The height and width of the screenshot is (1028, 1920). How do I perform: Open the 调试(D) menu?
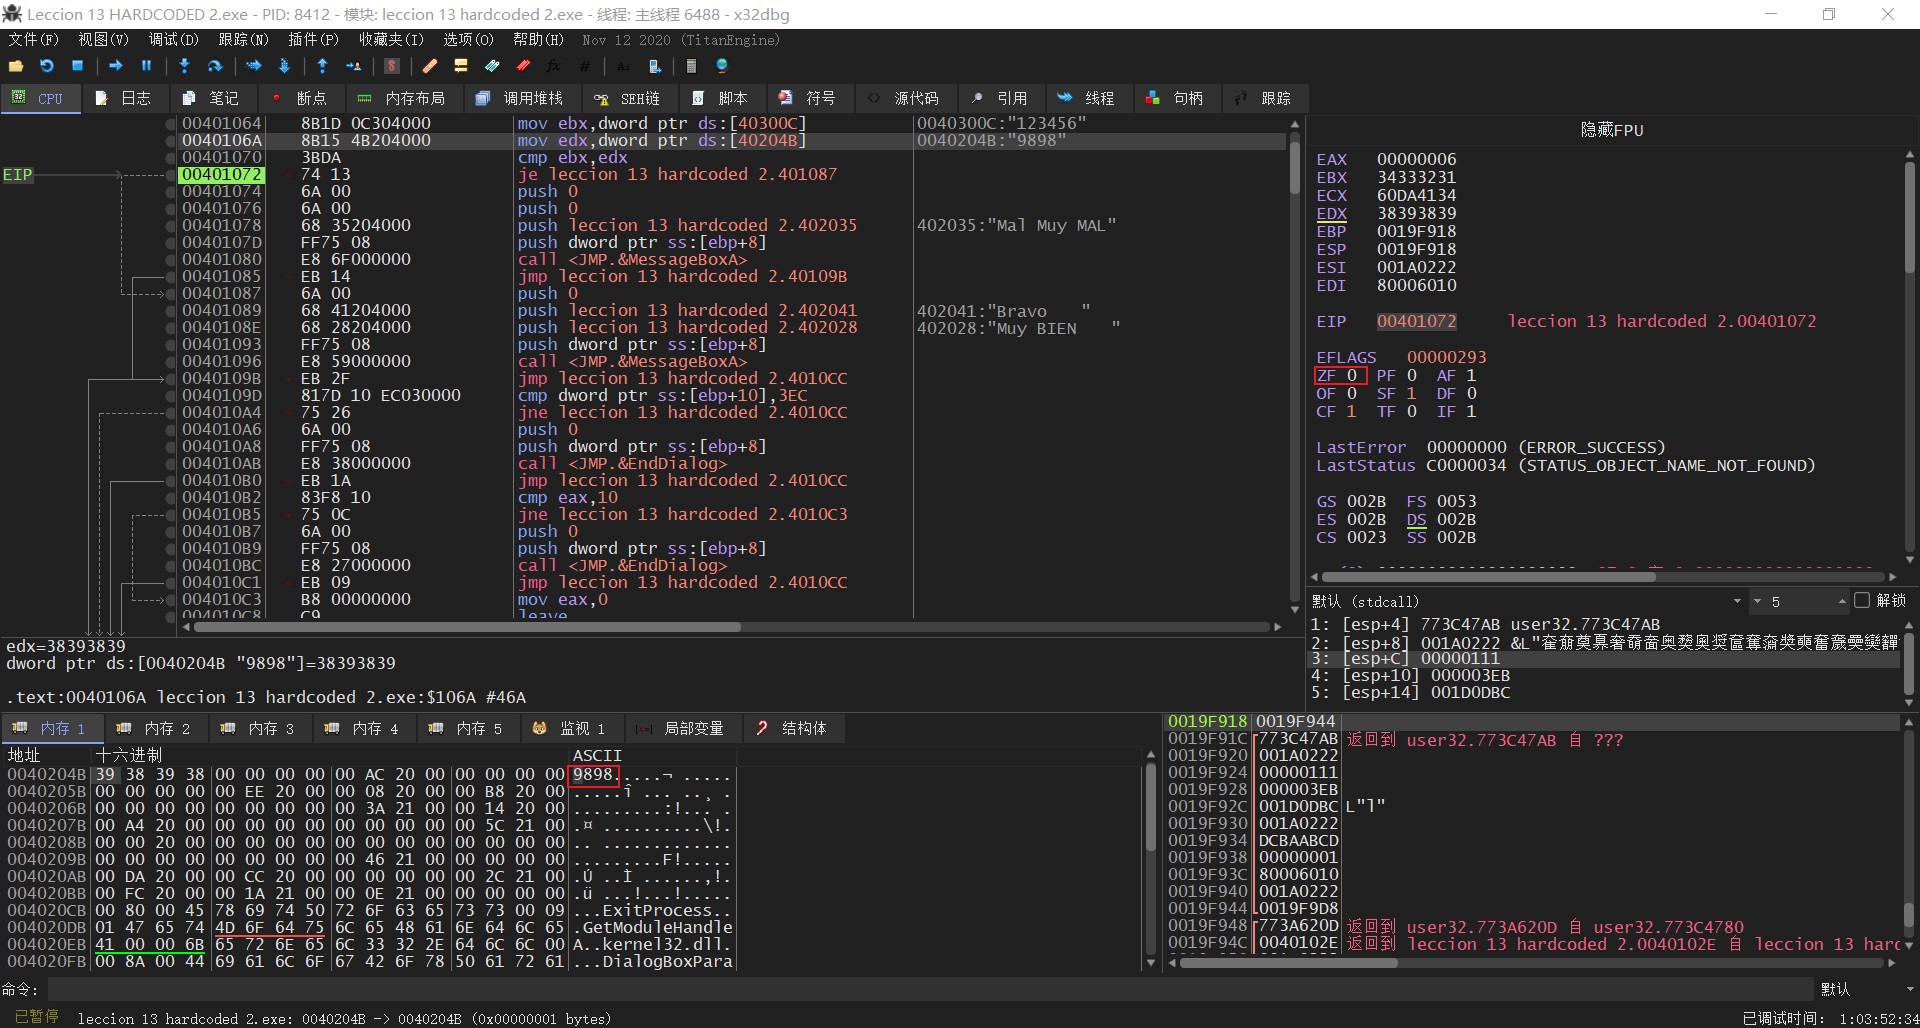173,40
